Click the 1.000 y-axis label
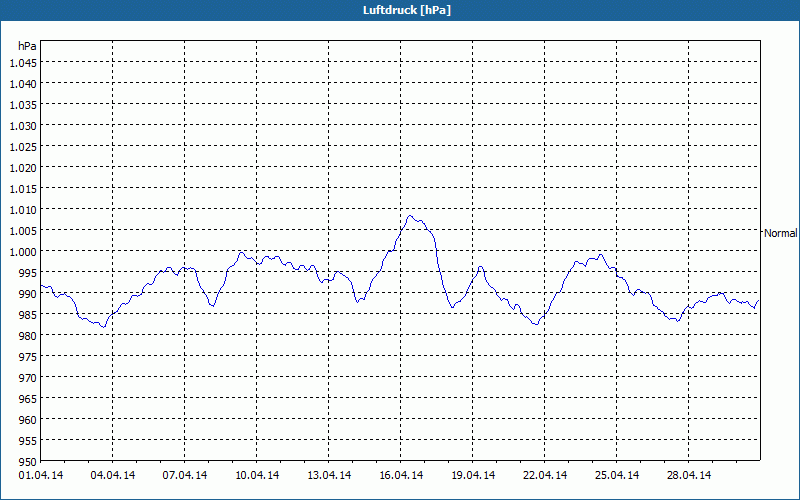 point(23,252)
